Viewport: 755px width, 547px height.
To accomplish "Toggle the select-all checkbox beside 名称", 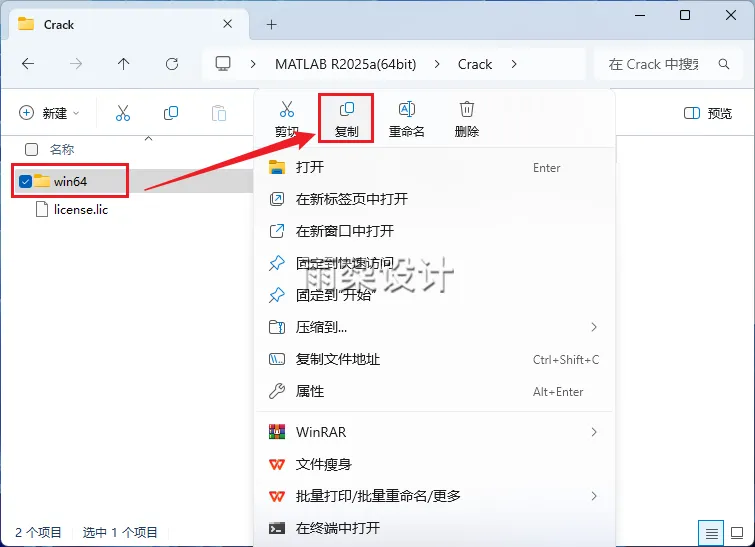I will pos(31,150).
